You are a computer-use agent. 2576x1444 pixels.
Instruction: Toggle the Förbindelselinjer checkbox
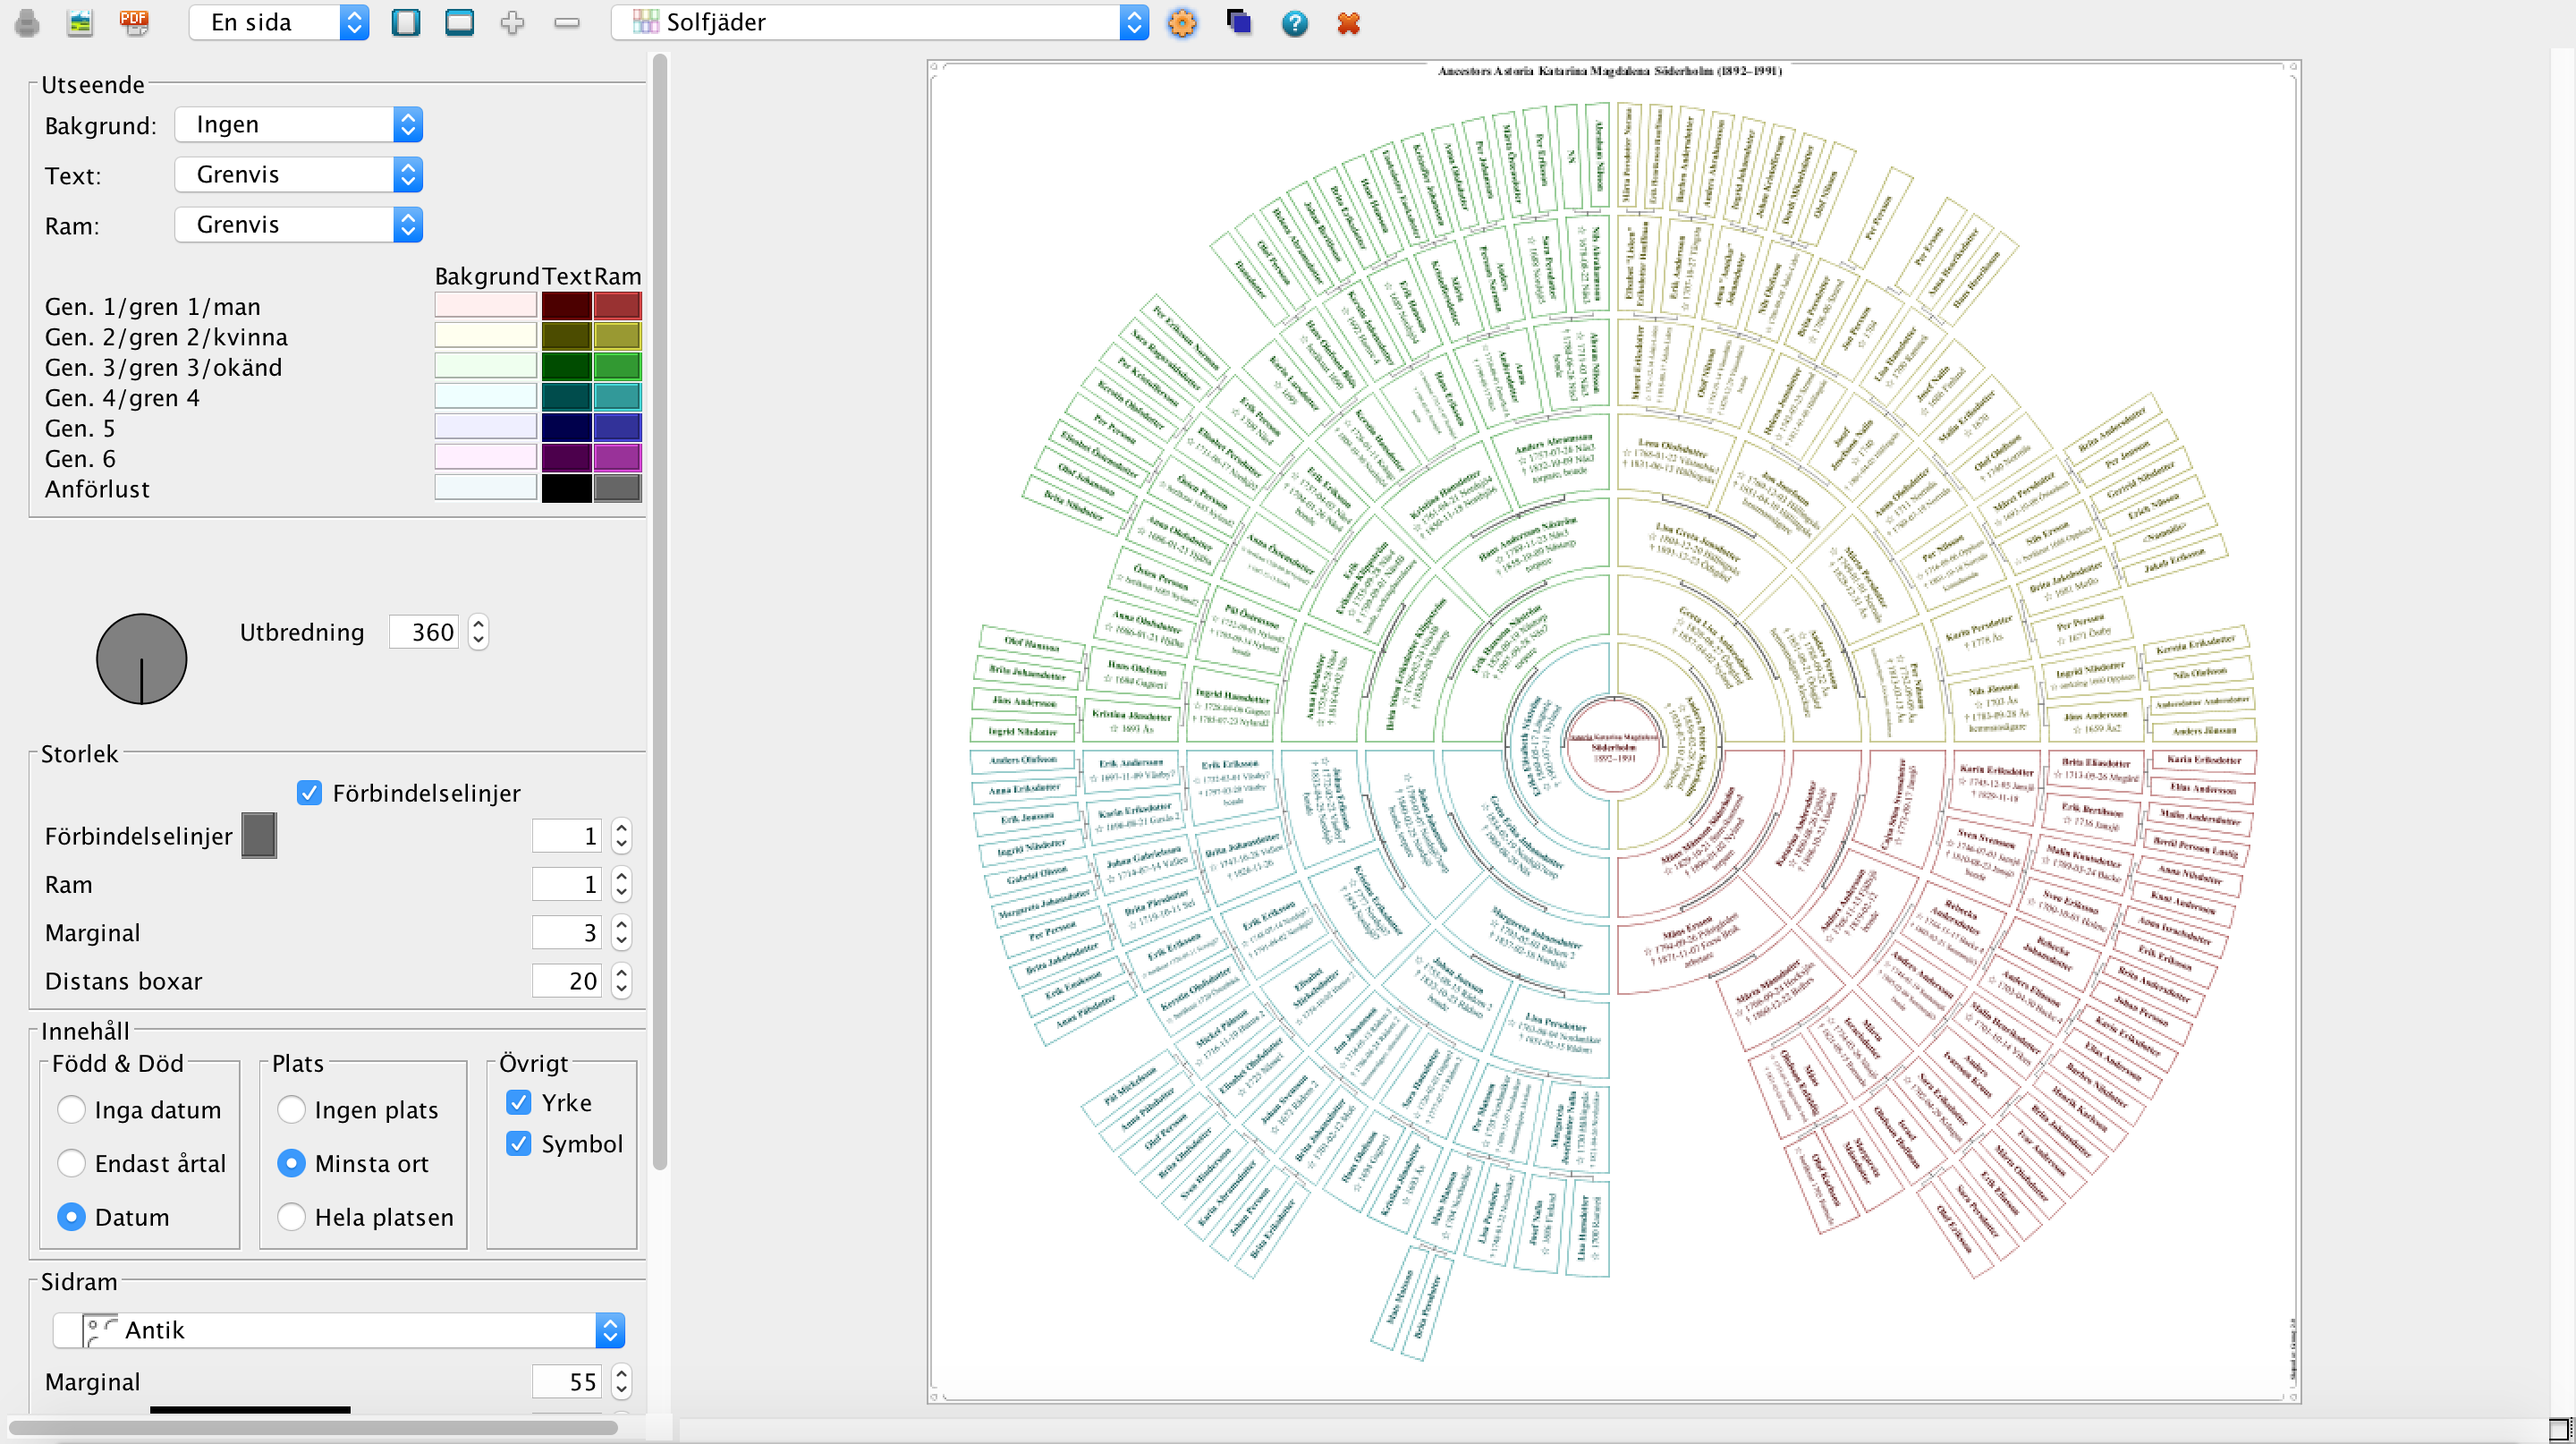310,793
